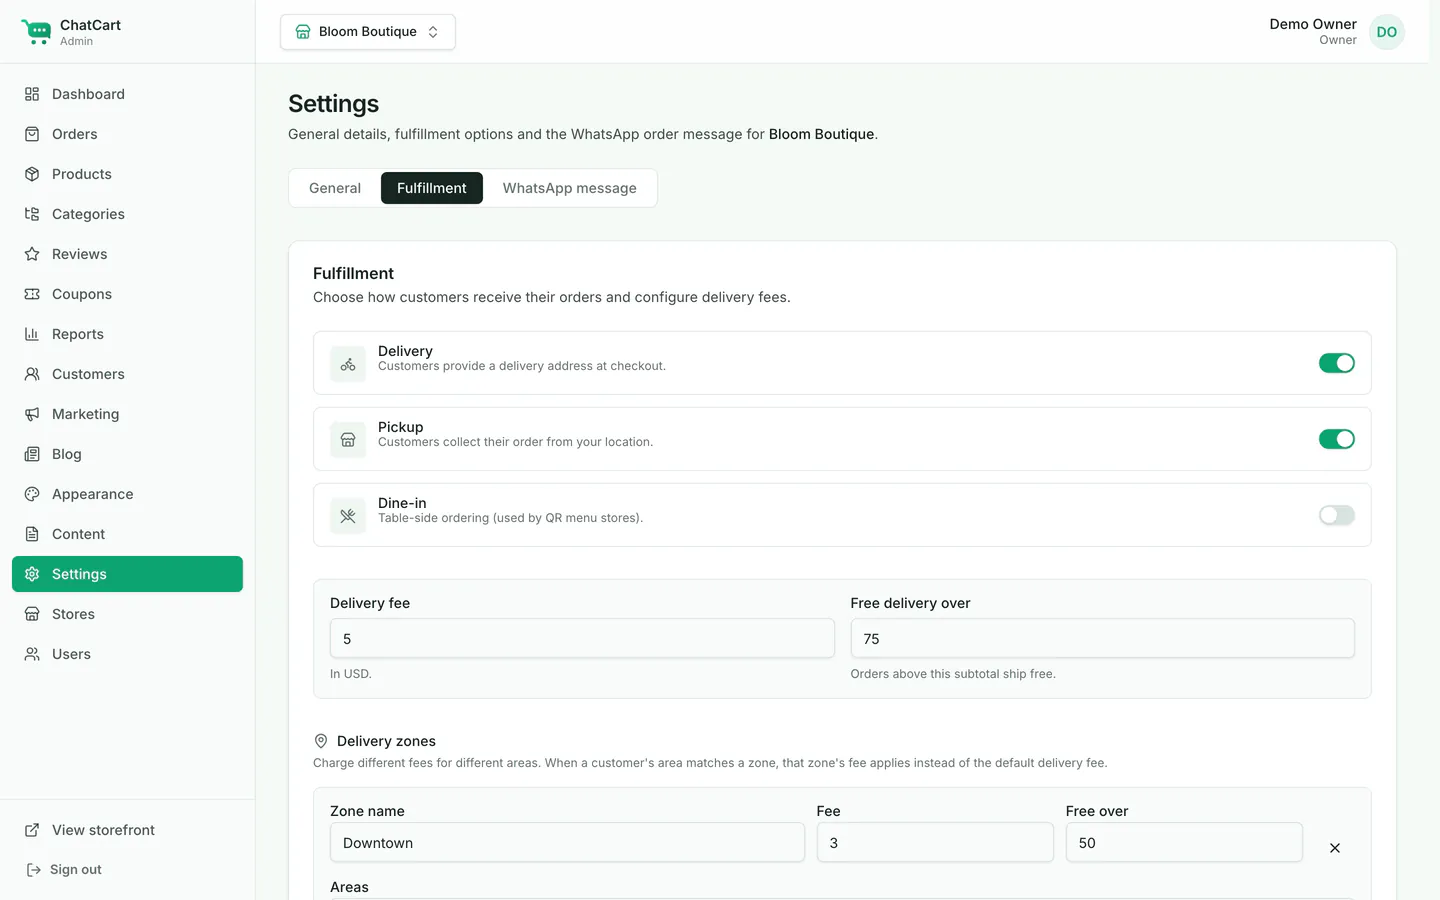Focus the Delivery fee input field
The height and width of the screenshot is (900, 1440).
(x=582, y=638)
